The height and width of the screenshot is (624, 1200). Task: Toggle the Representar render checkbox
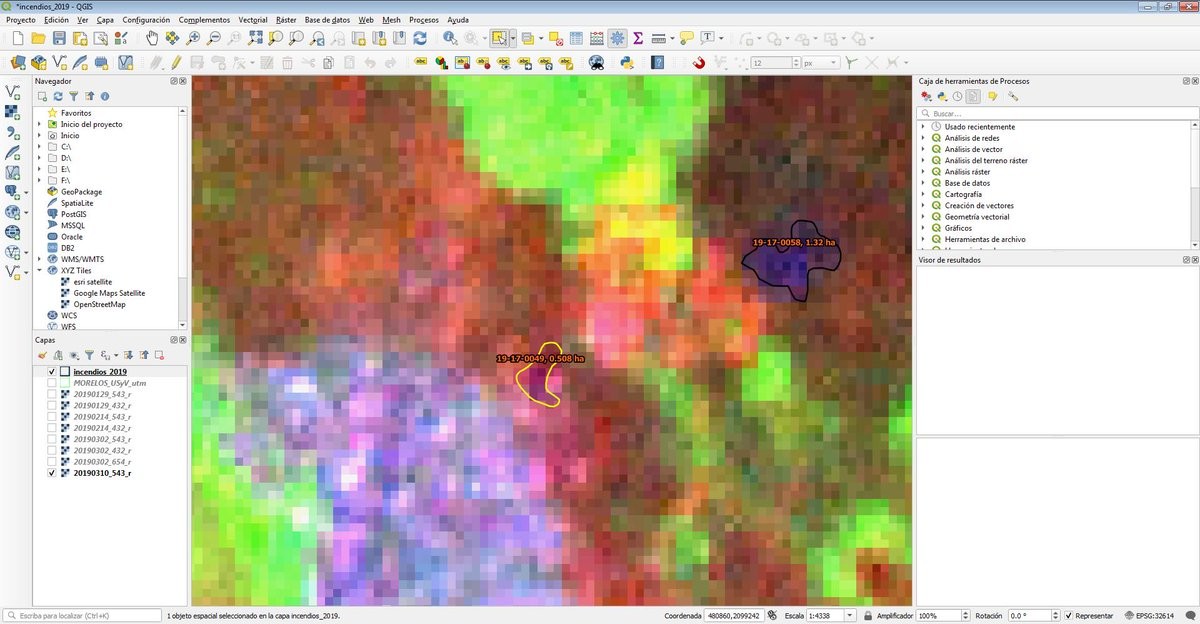(1069, 616)
